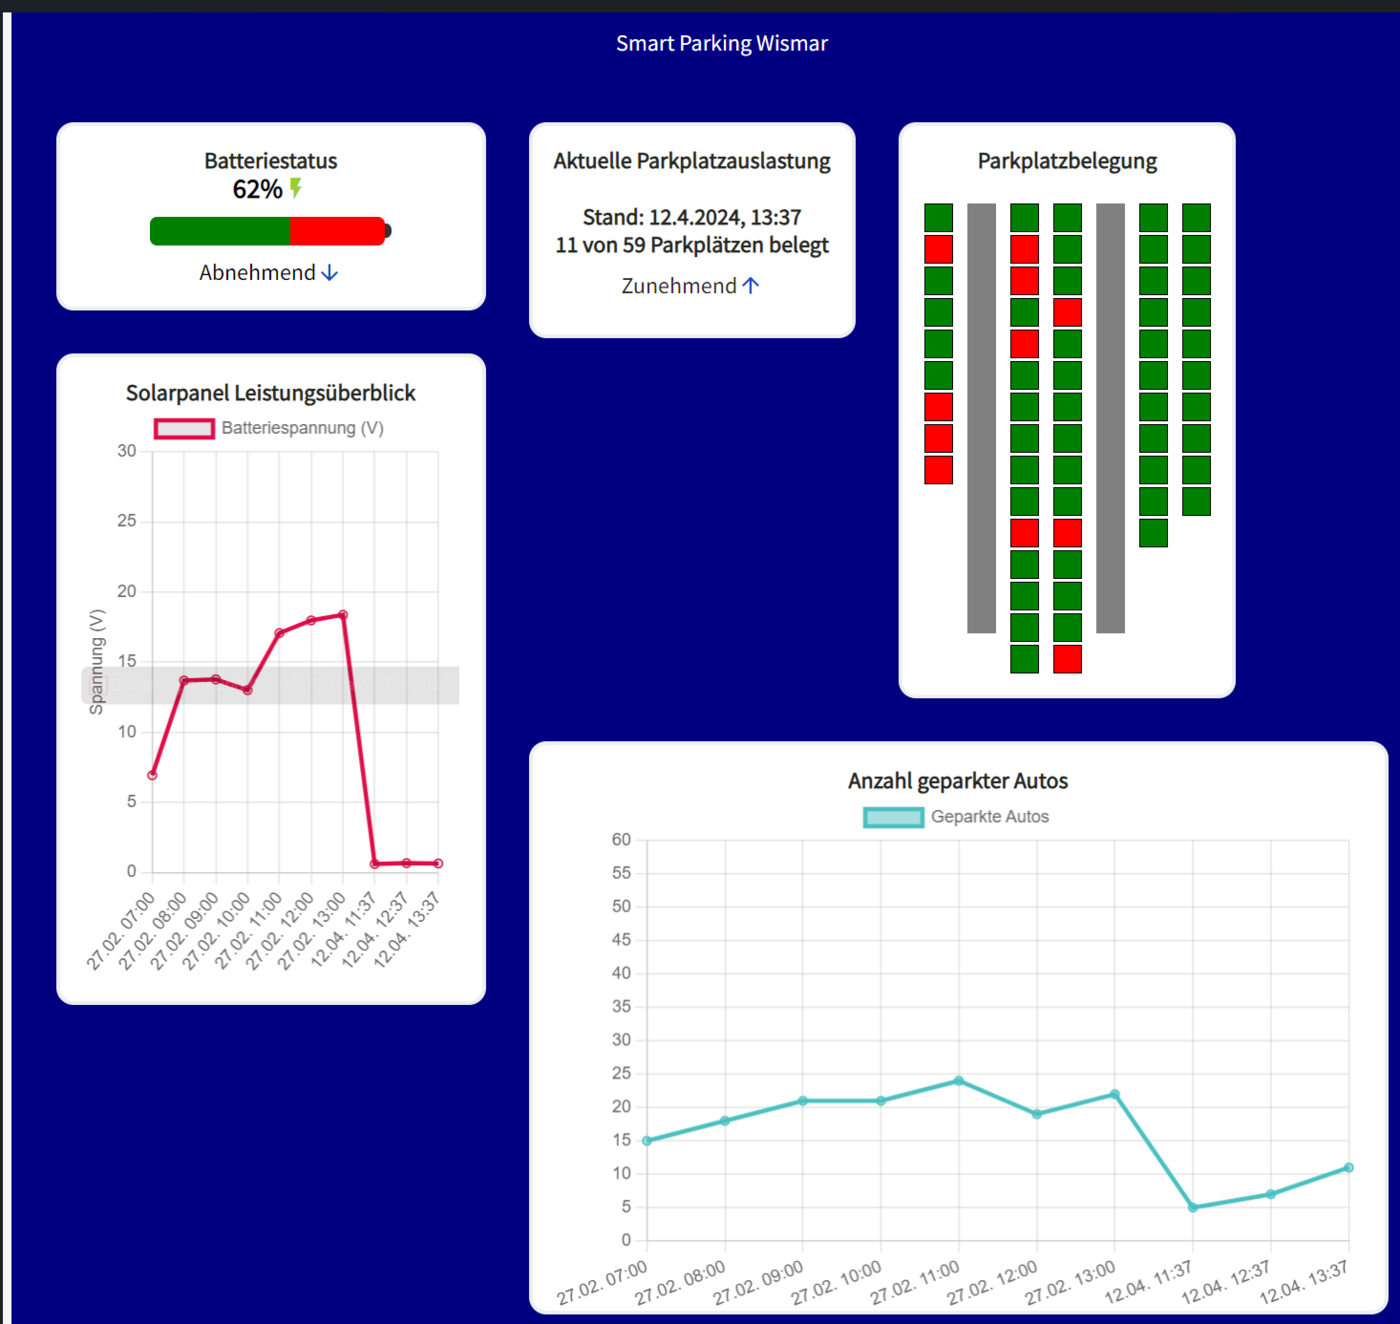Viewport: 1400px width, 1324px height.
Task: Select the Solarpanel Leistungsüberblick chart title
Action: (271, 393)
